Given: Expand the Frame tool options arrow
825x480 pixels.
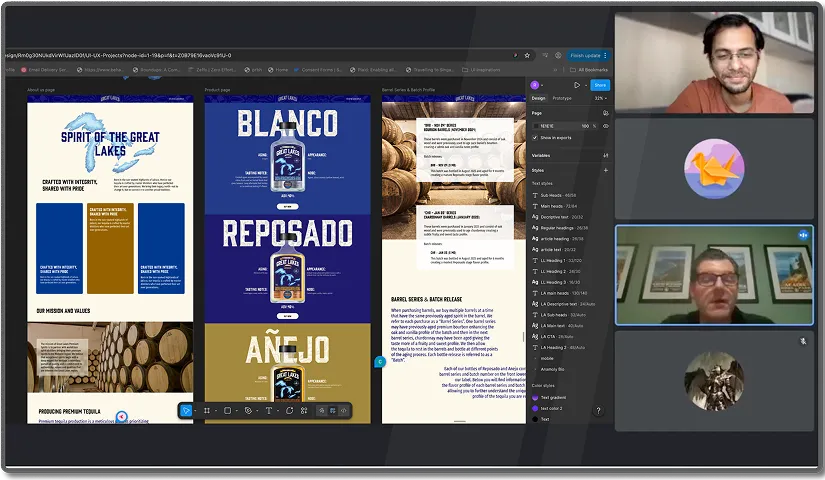Looking at the screenshot, I should 216,411.
